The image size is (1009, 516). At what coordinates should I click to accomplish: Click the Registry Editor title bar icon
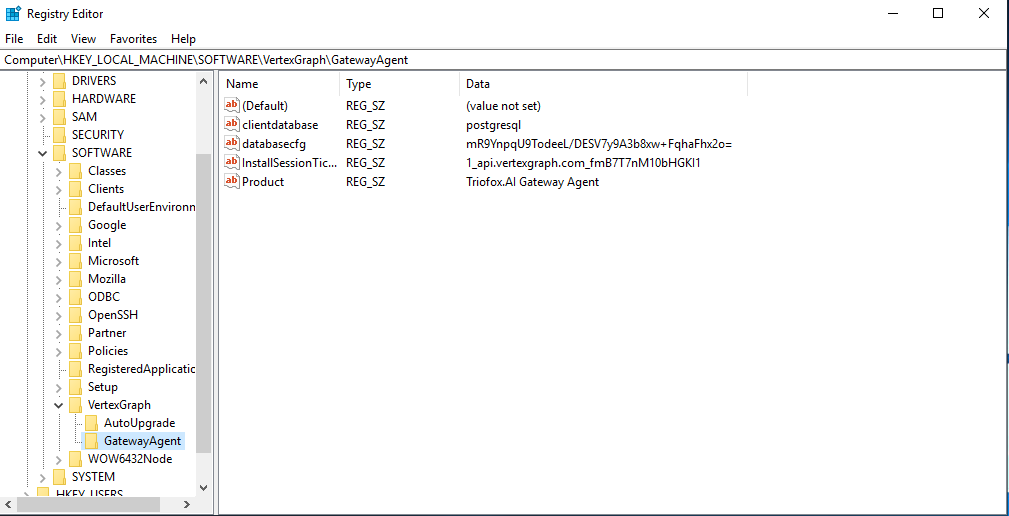click(13, 13)
